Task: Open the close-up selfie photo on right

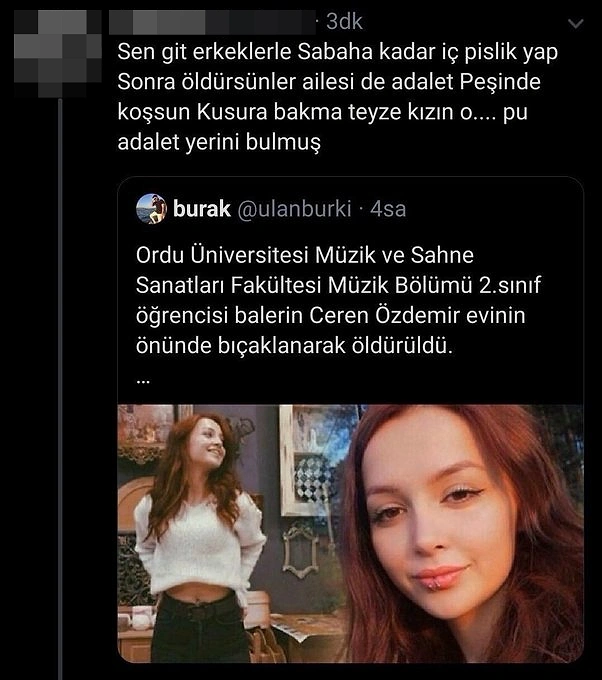Action: 464,532
